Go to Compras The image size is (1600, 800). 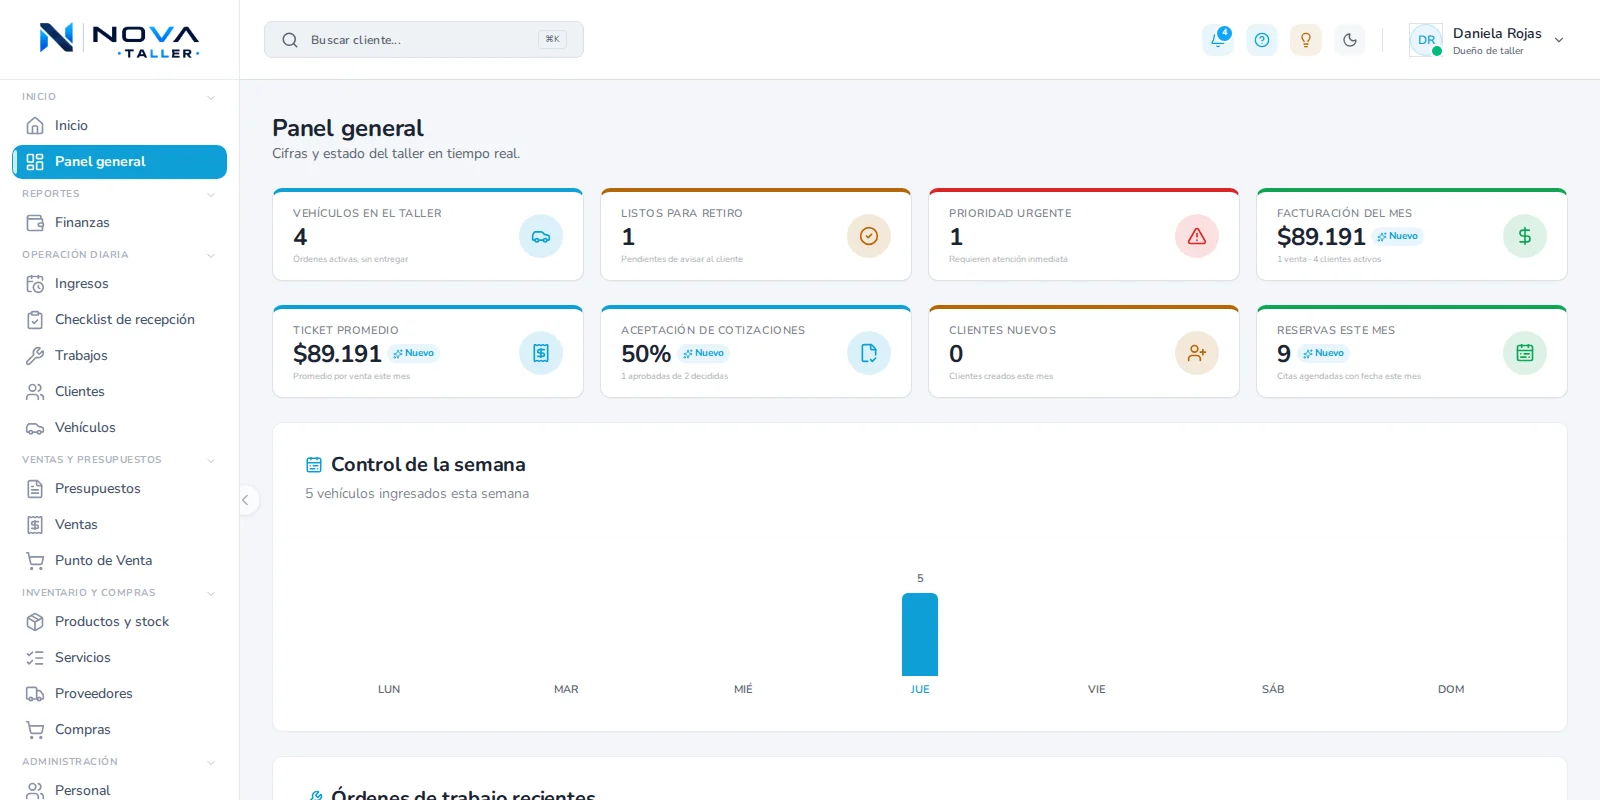[119, 730]
